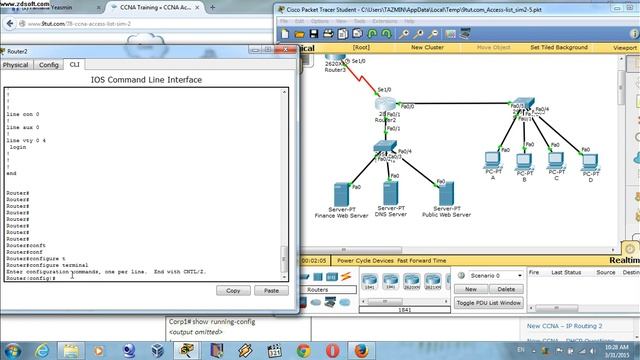The height and width of the screenshot is (360, 640).
Task: Open file using the folder toolbar icon
Action: click(x=300, y=34)
